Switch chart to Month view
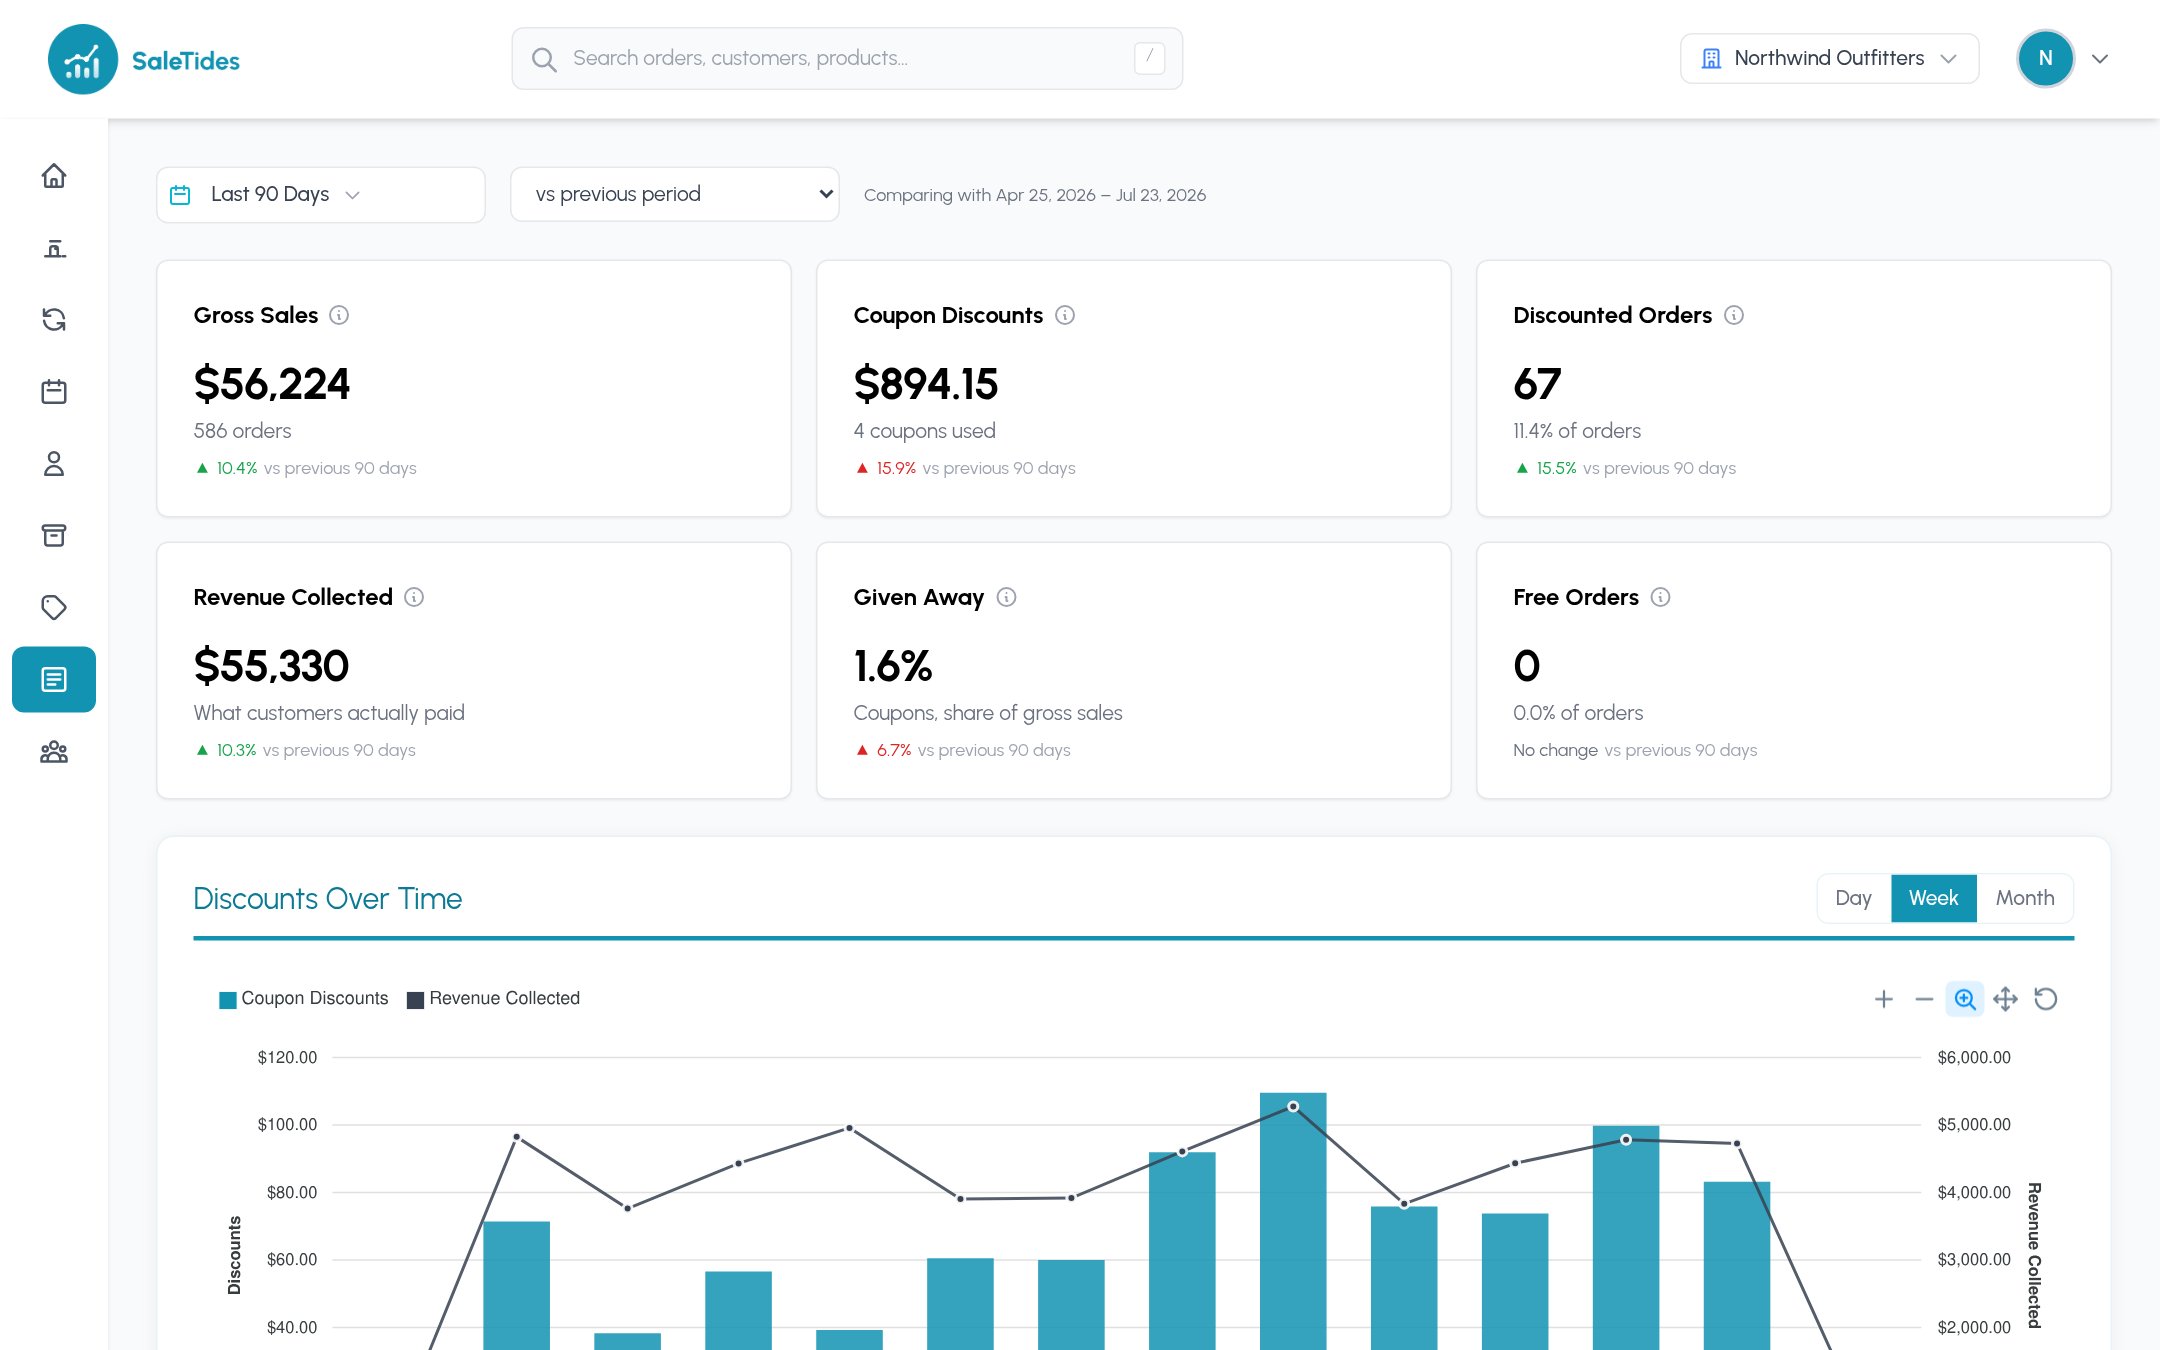2160x1350 pixels. click(2025, 898)
